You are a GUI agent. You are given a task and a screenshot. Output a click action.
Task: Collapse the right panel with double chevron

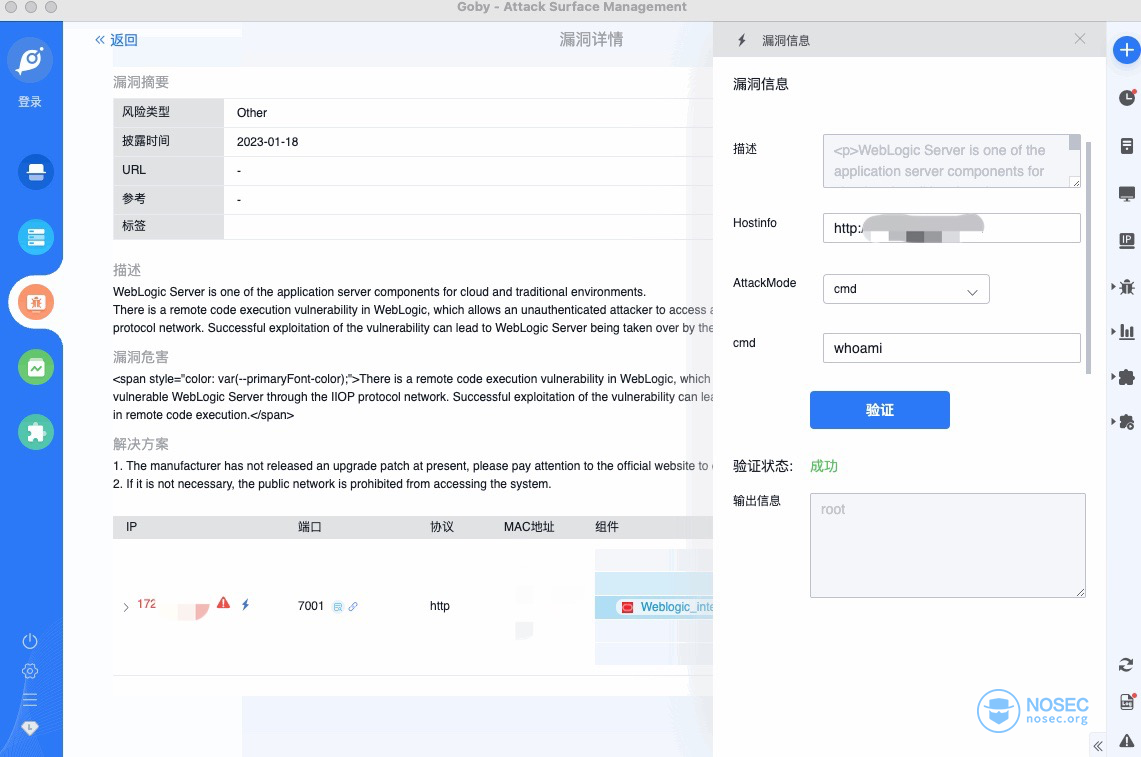tap(1097, 746)
